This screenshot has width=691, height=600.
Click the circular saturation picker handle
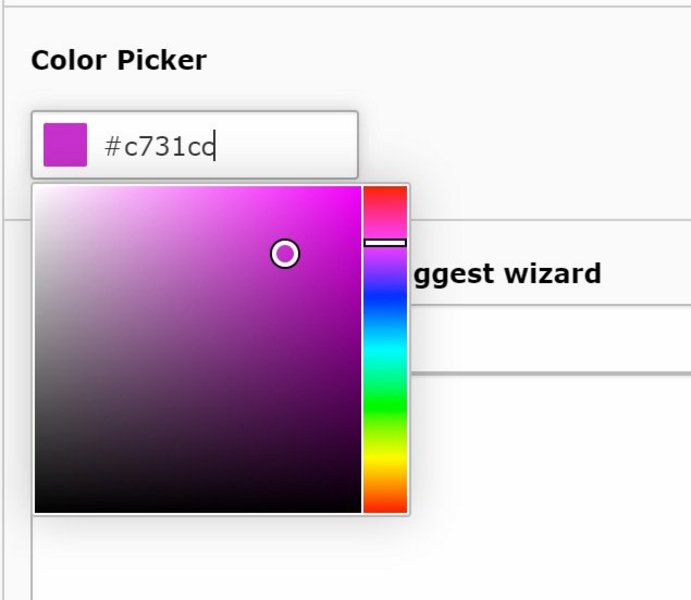pos(285,254)
